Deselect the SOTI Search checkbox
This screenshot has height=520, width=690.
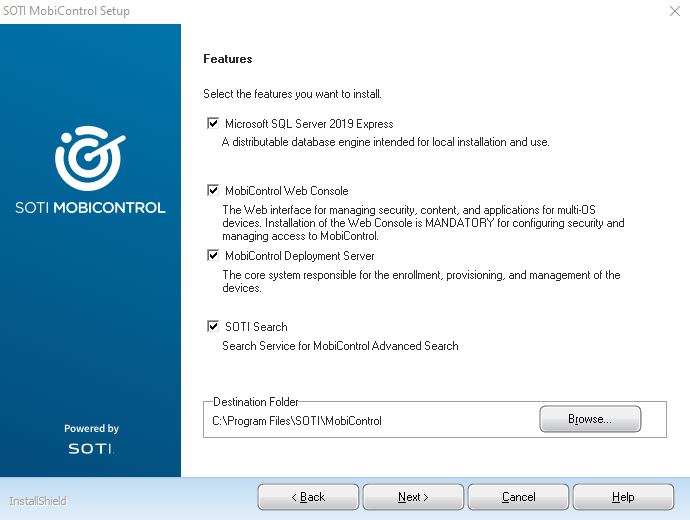212,326
